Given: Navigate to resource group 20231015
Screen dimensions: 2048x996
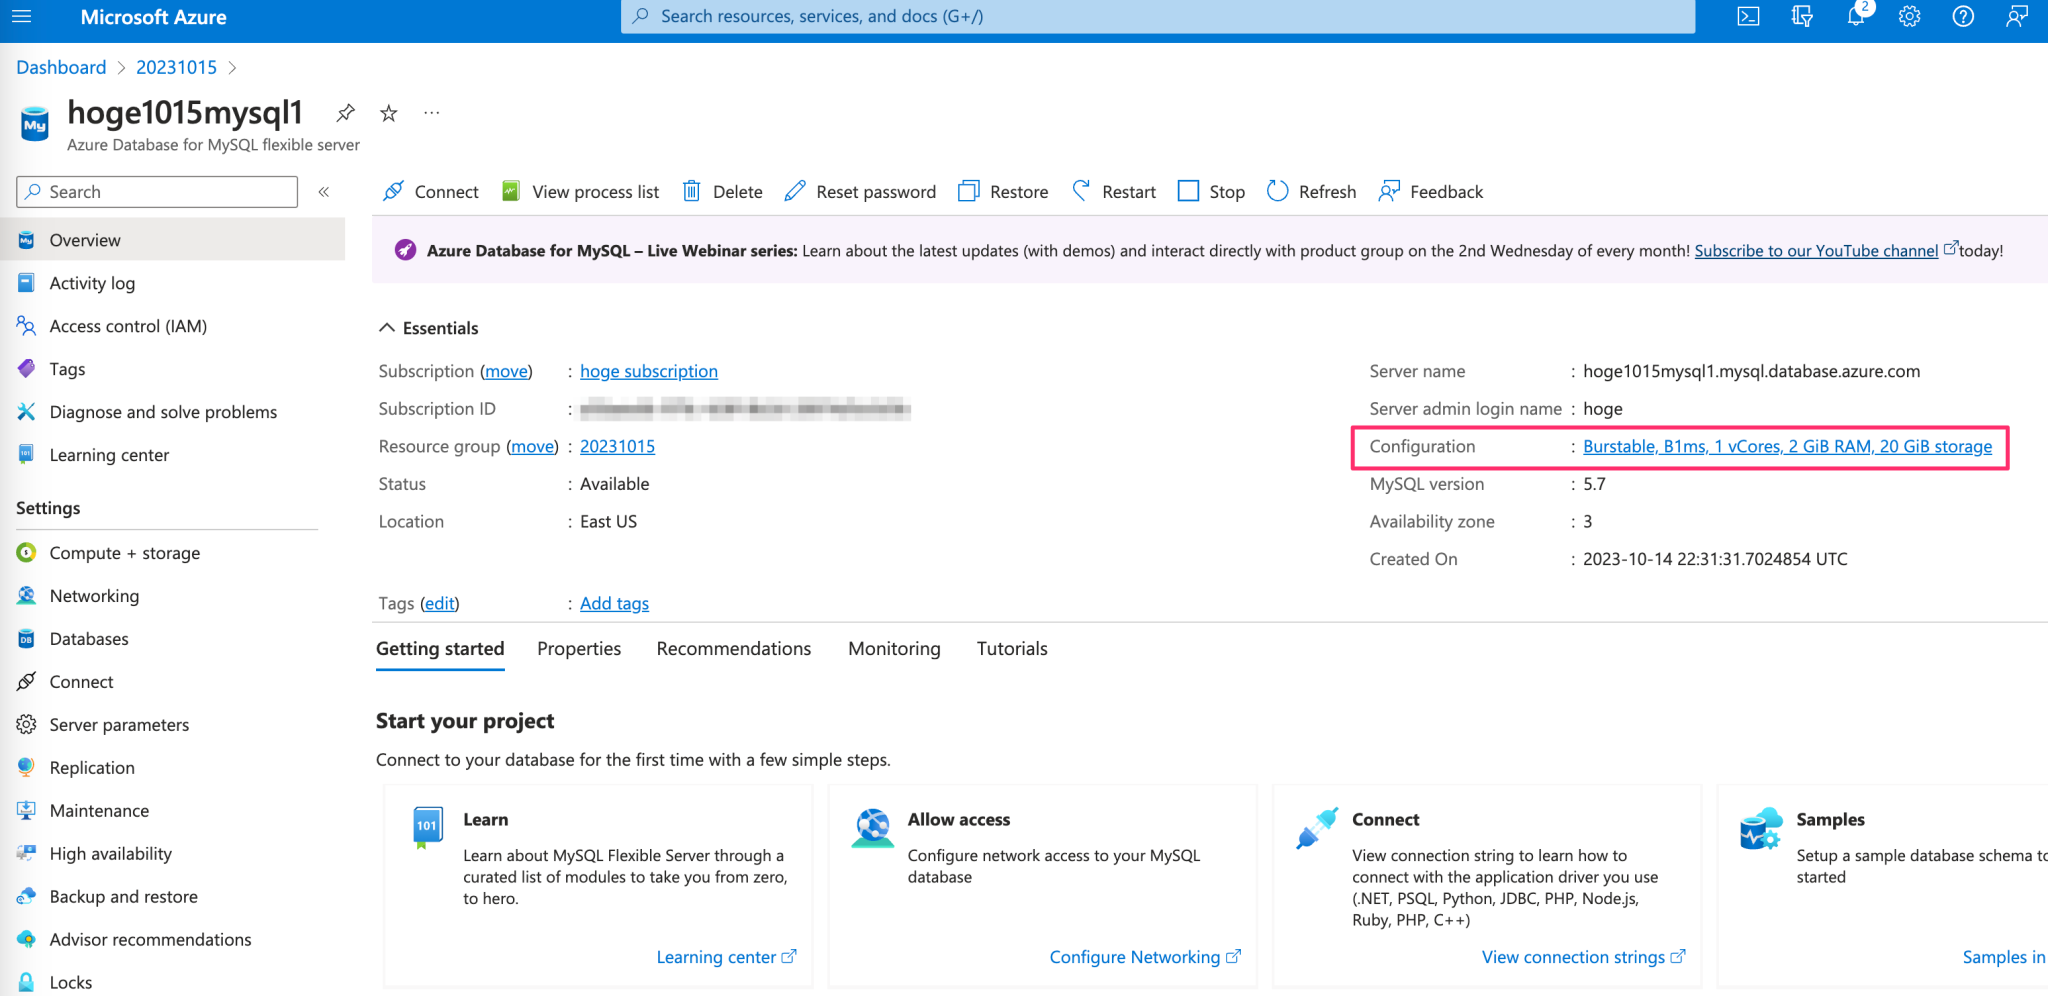Looking at the screenshot, I should tap(617, 446).
